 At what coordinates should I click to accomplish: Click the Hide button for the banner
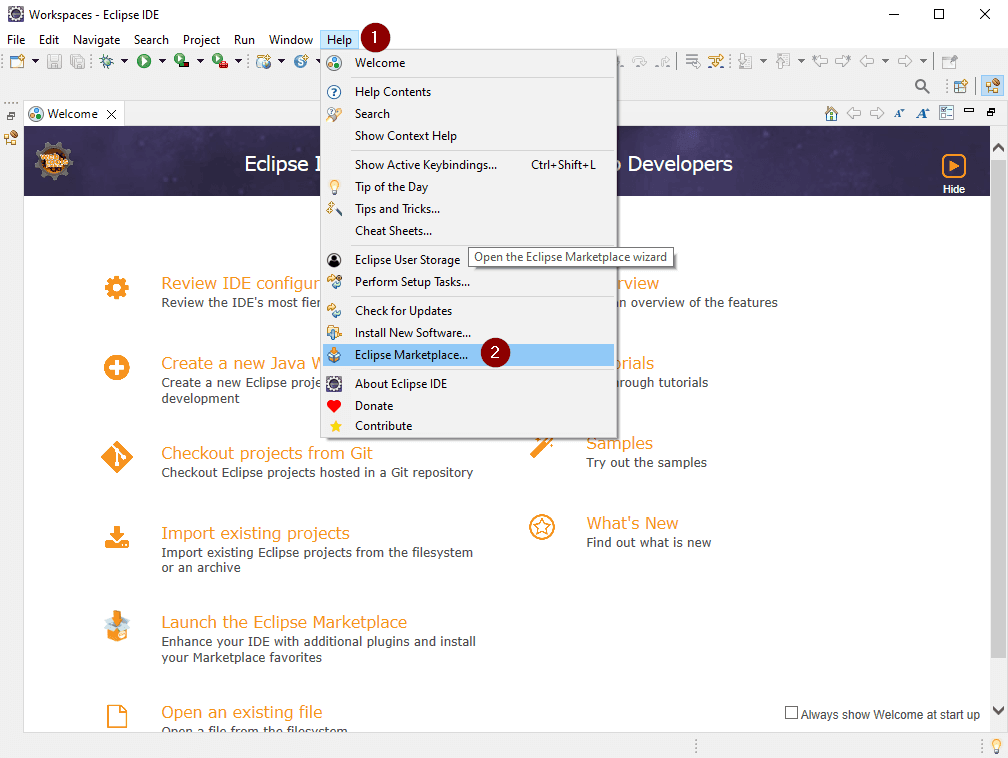tap(953, 168)
